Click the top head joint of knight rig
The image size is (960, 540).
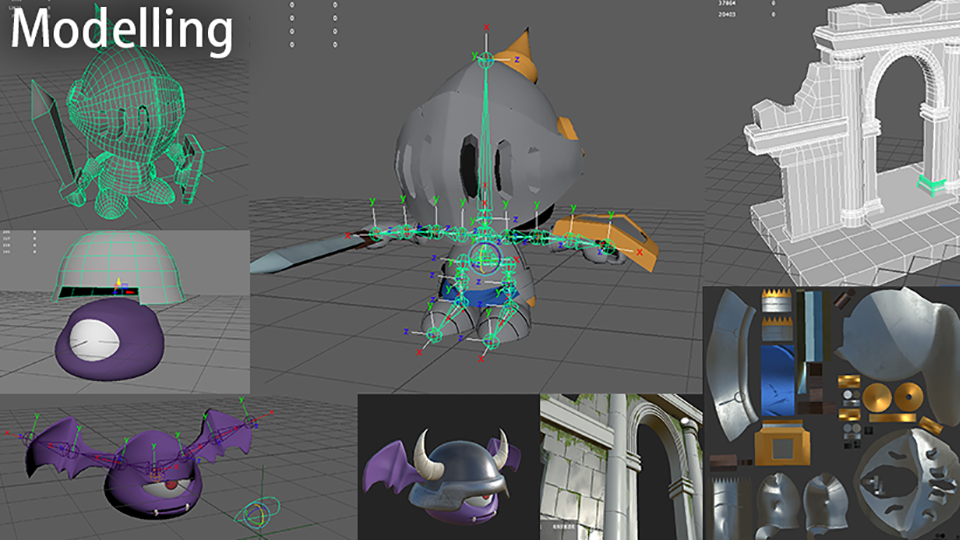tap(486, 60)
